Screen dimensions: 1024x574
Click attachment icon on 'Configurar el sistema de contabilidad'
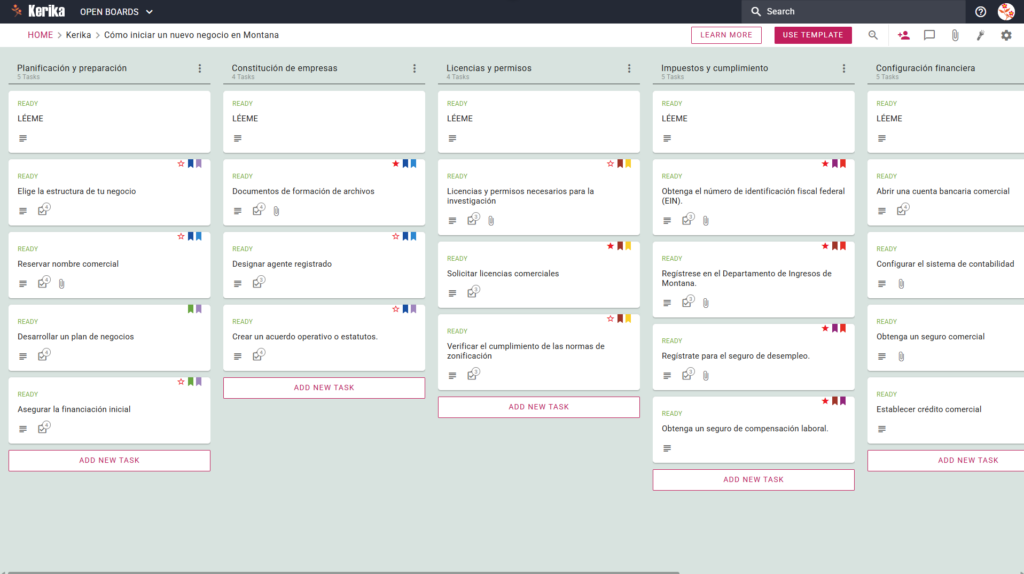pyautogui.click(x=901, y=283)
